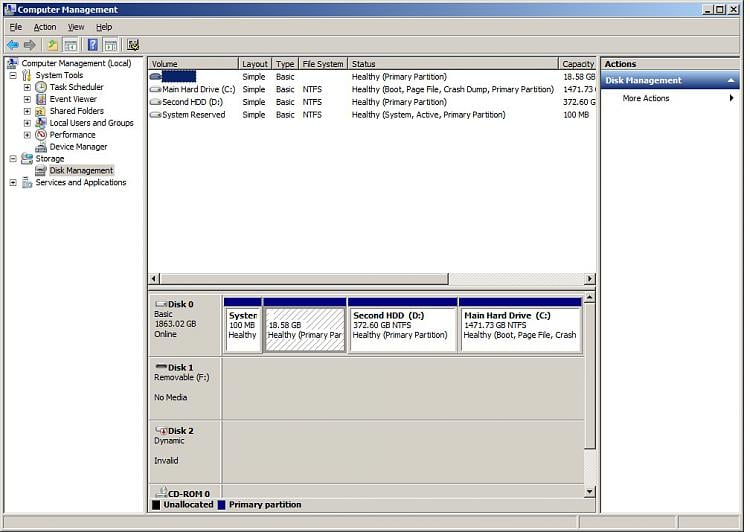The image size is (750, 532).
Task: Click the Main Hard Drive (C:) volume icon
Action: (x=155, y=89)
